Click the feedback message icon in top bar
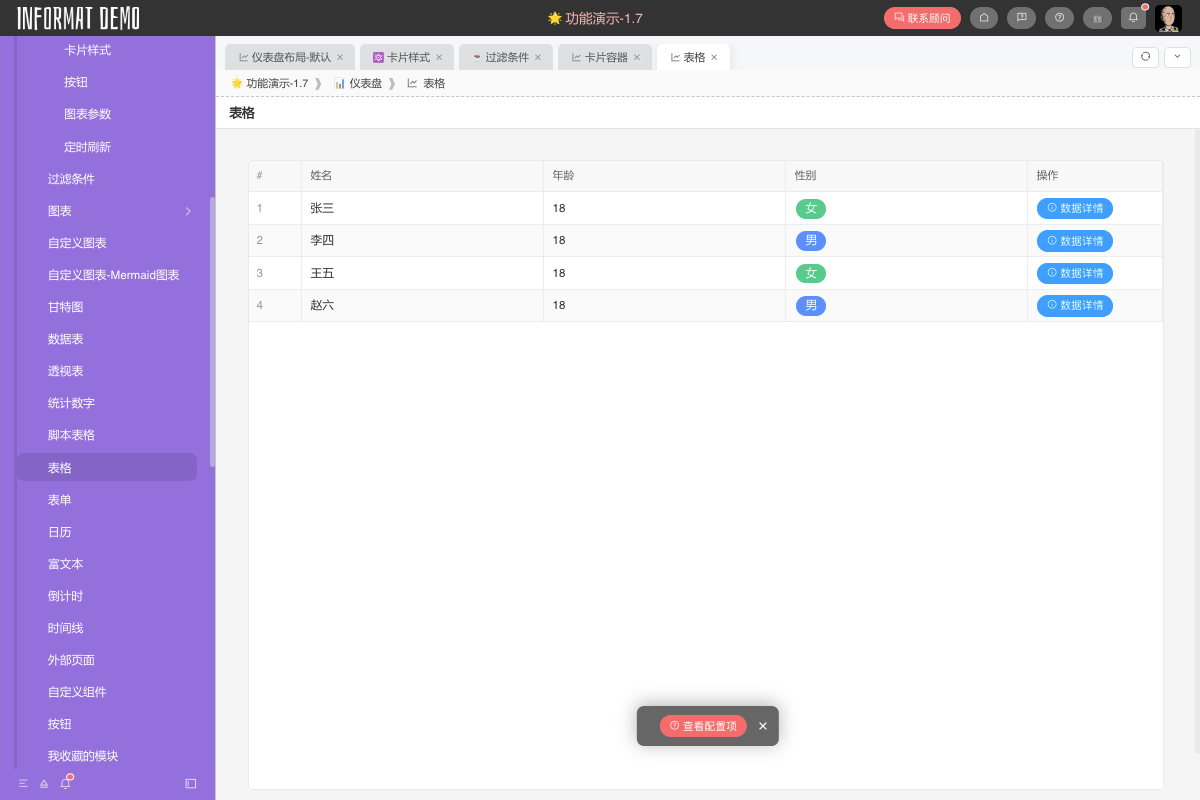1200x800 pixels. coord(1021,18)
